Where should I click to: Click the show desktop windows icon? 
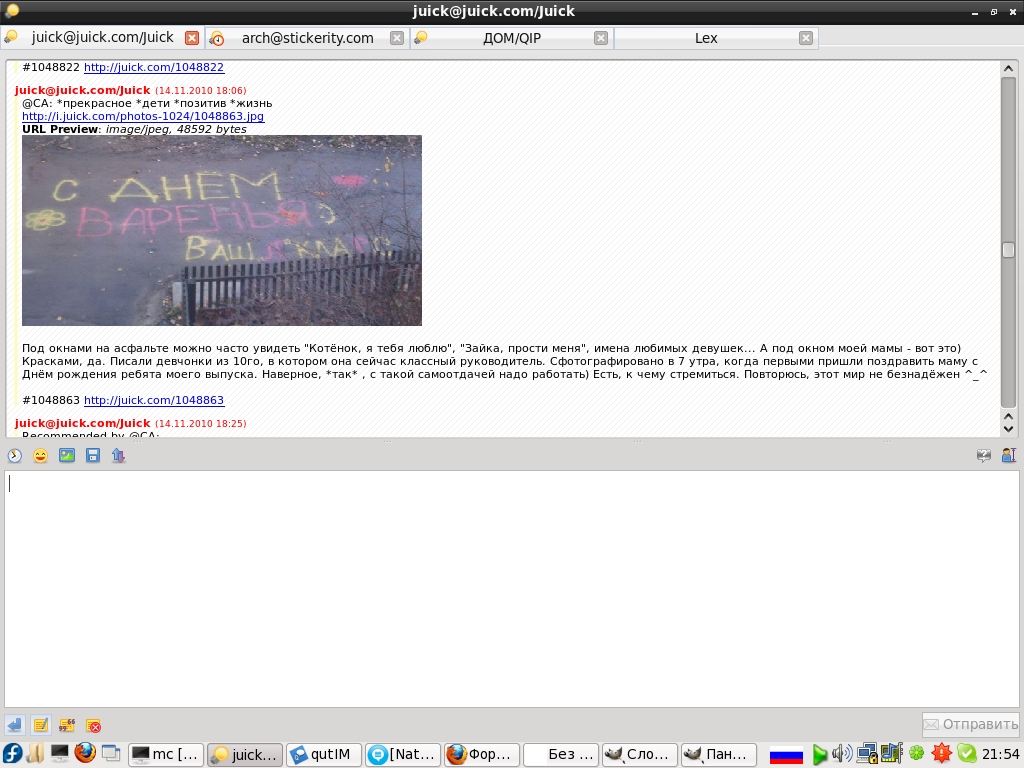(110, 754)
